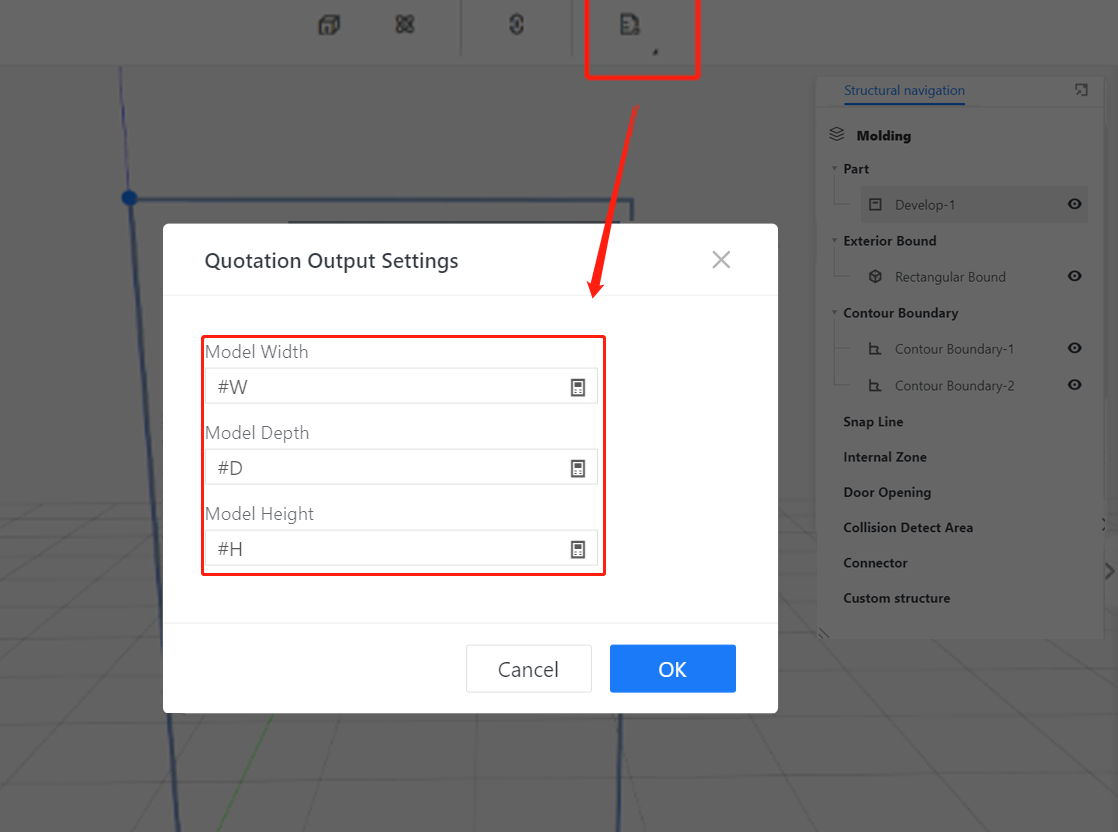Click the Model Width input field
1118x832 pixels.
[x=390, y=387]
